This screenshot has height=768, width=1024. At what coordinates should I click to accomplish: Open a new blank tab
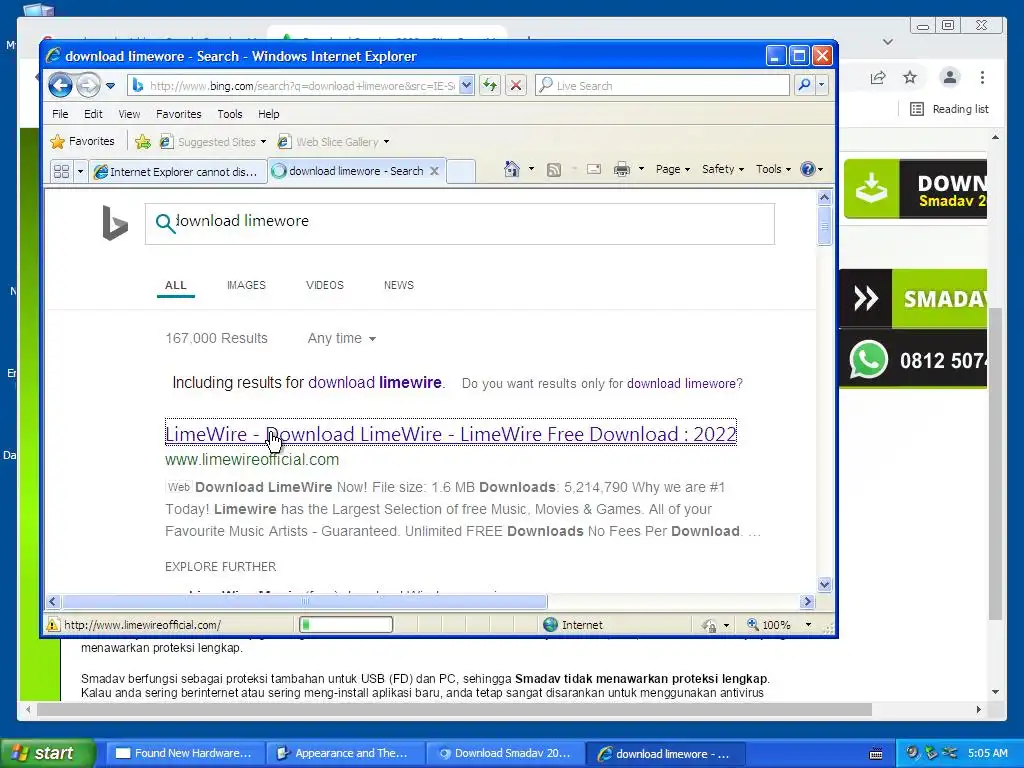pyautogui.click(x=460, y=171)
